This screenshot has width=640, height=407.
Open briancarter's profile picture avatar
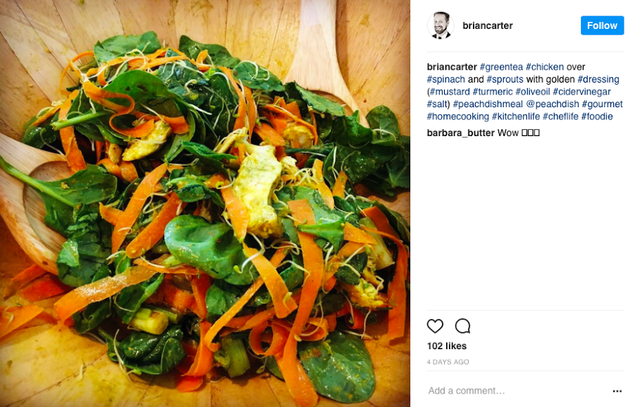(x=440, y=25)
